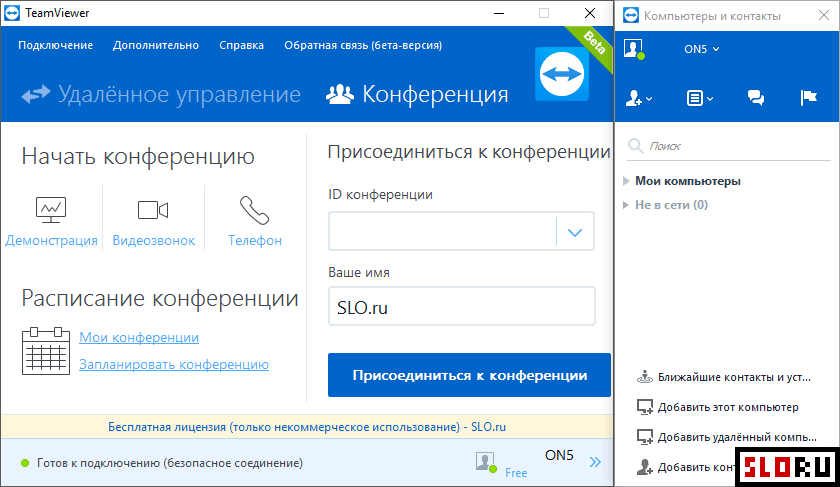Click the add contact person icon at bottom
Viewport: 840px width, 487px height.
(644, 467)
